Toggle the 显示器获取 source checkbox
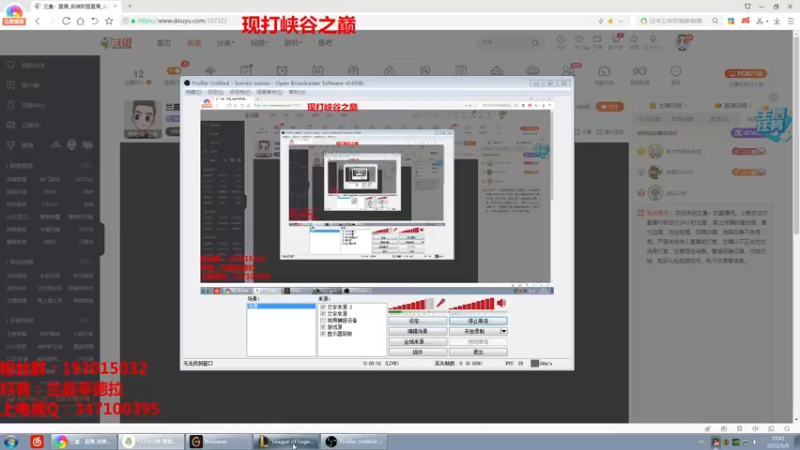 coord(323,334)
